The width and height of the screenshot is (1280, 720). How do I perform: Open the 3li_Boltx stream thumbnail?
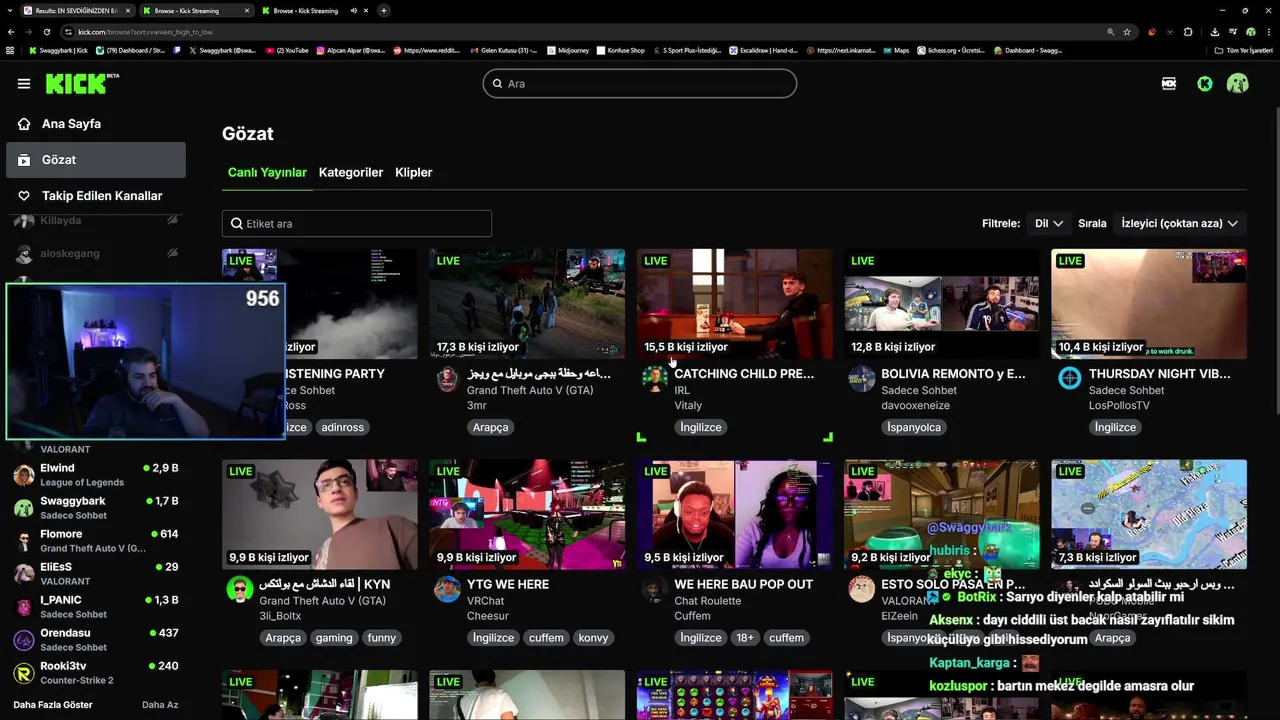(x=320, y=514)
